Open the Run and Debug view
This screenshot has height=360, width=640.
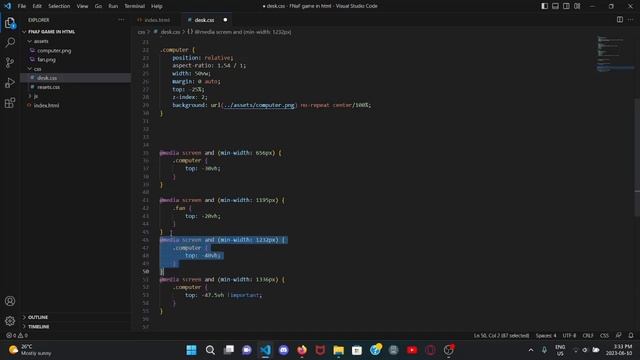(10, 82)
